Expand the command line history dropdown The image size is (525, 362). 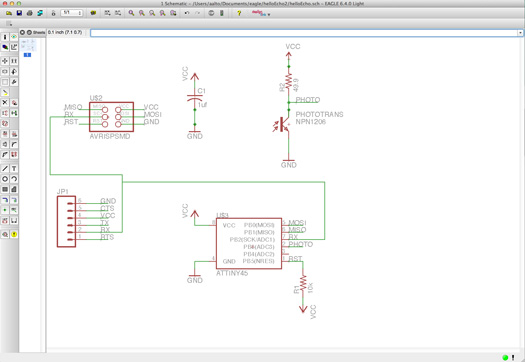tap(520, 33)
